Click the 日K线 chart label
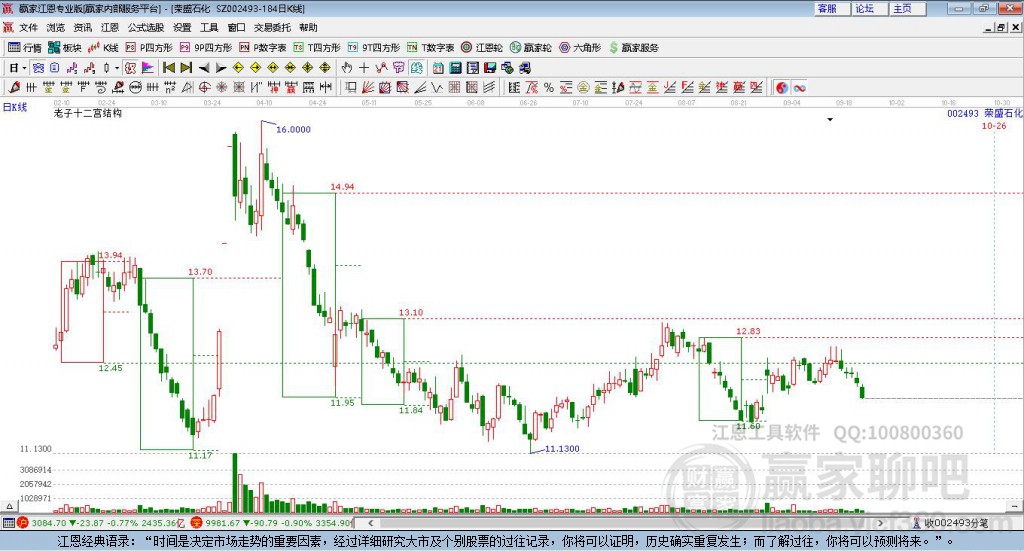The image size is (1024, 551). (x=15, y=107)
